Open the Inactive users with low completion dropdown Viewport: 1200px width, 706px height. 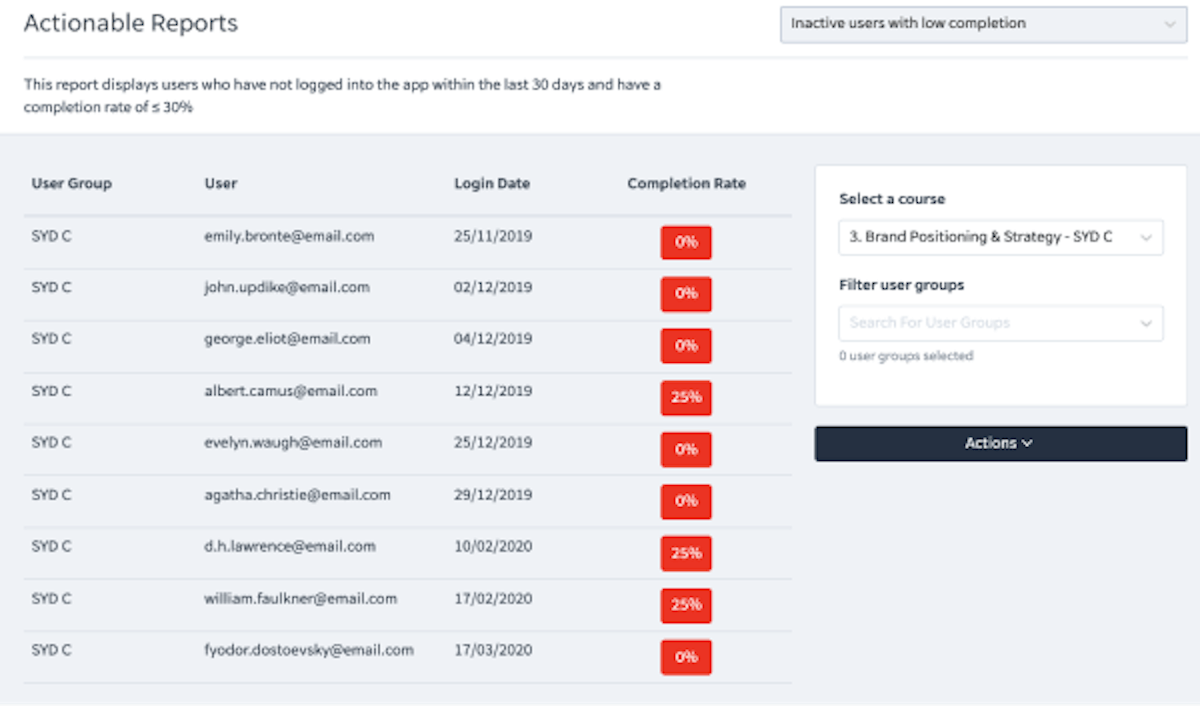[x=983, y=23]
